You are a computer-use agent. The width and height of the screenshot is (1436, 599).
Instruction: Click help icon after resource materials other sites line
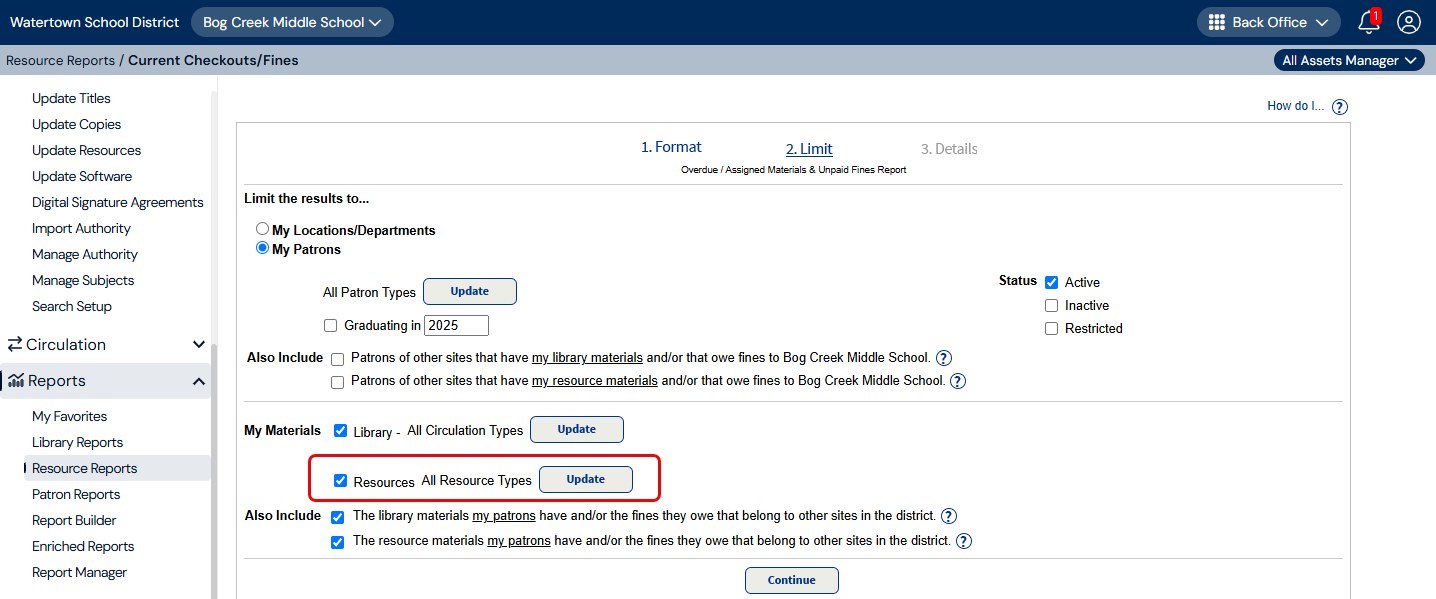964,541
